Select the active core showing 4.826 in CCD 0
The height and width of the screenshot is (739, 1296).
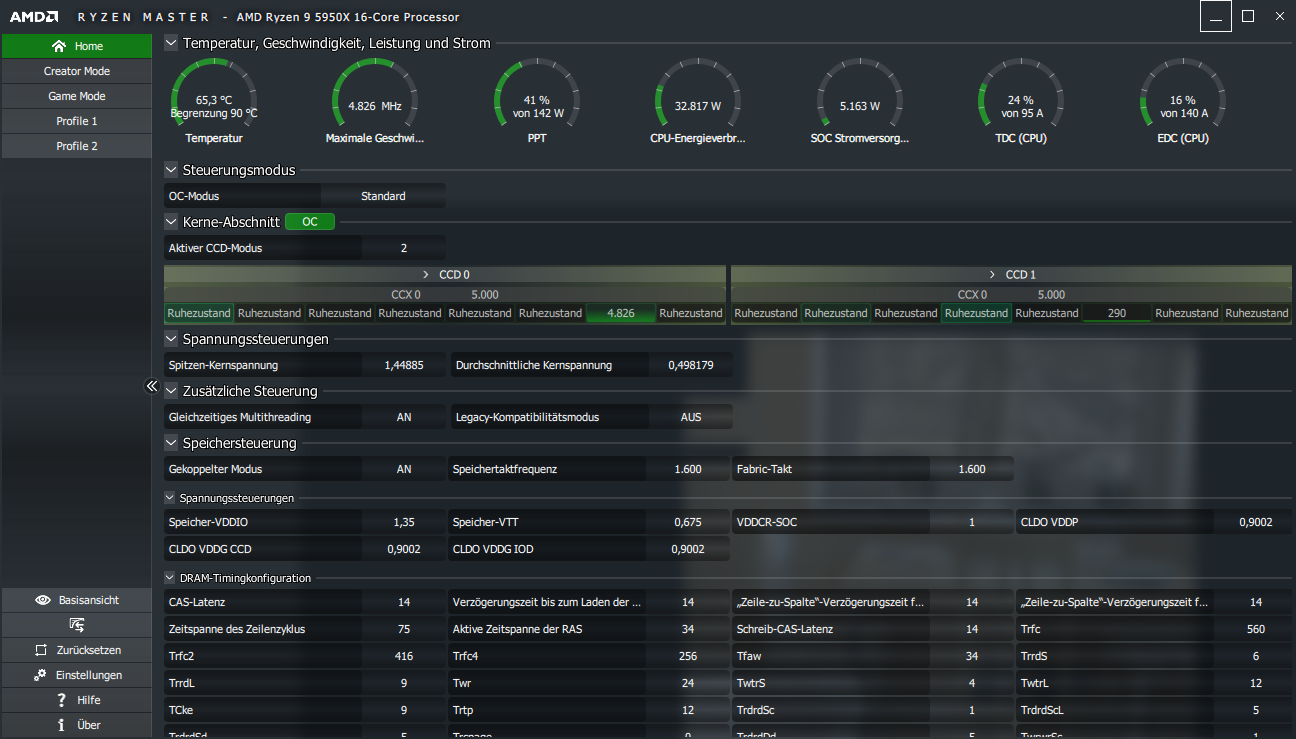click(x=621, y=313)
